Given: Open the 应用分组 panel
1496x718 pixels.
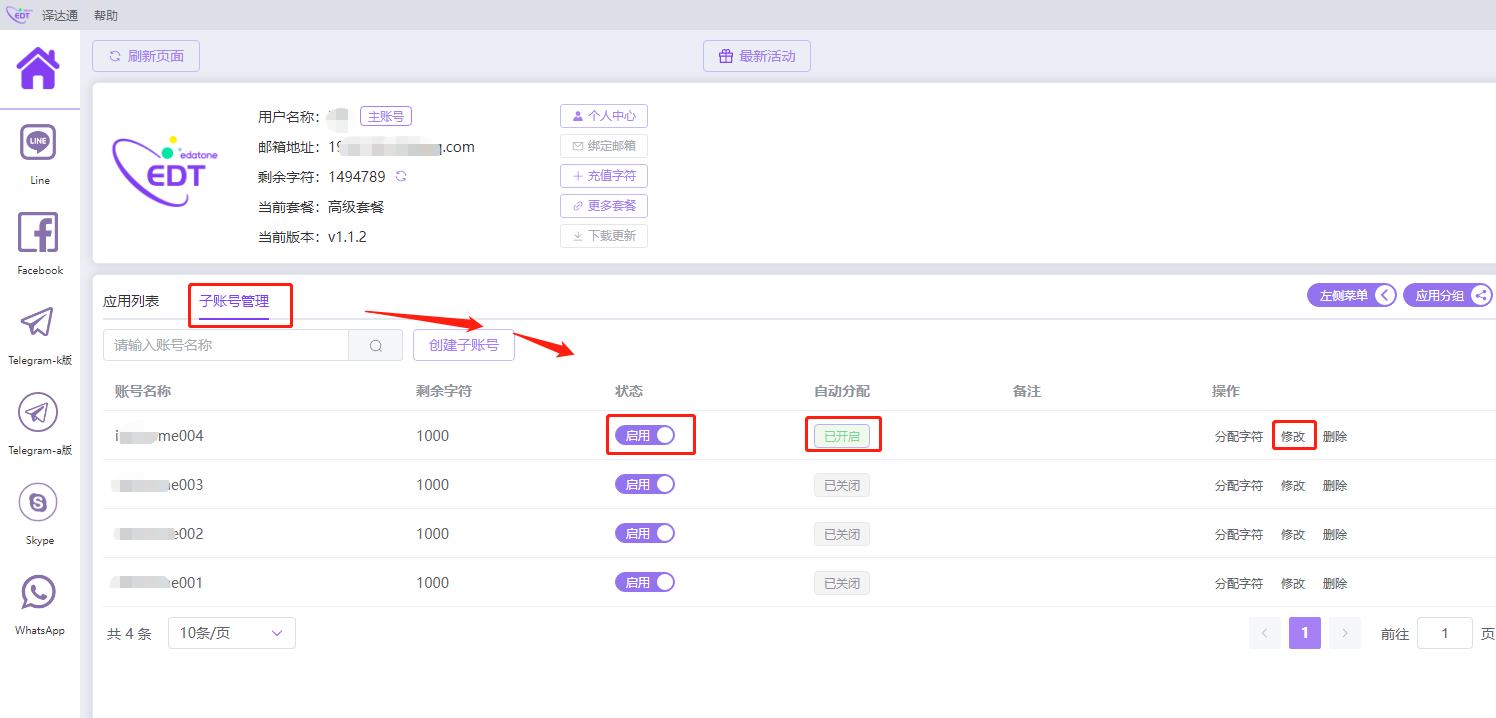Looking at the screenshot, I should tap(1448, 295).
